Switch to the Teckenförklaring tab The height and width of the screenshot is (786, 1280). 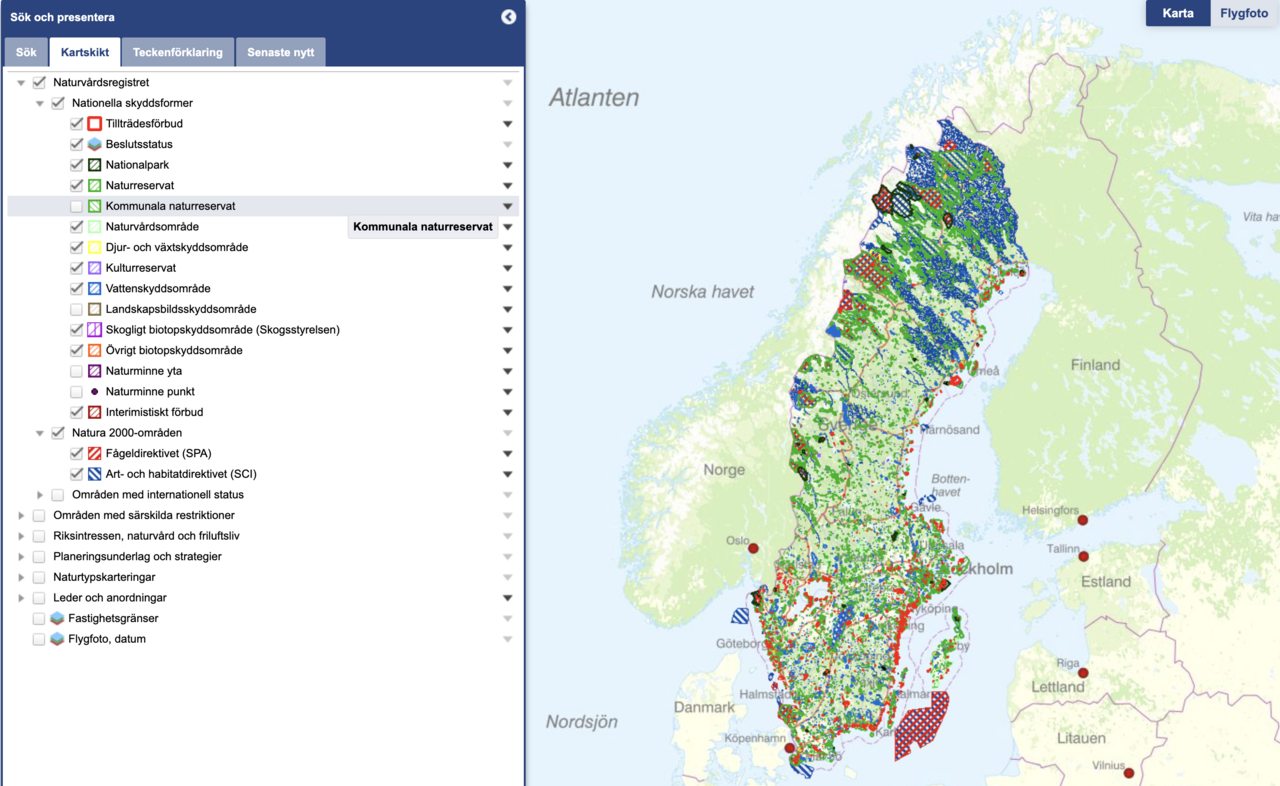coord(178,52)
